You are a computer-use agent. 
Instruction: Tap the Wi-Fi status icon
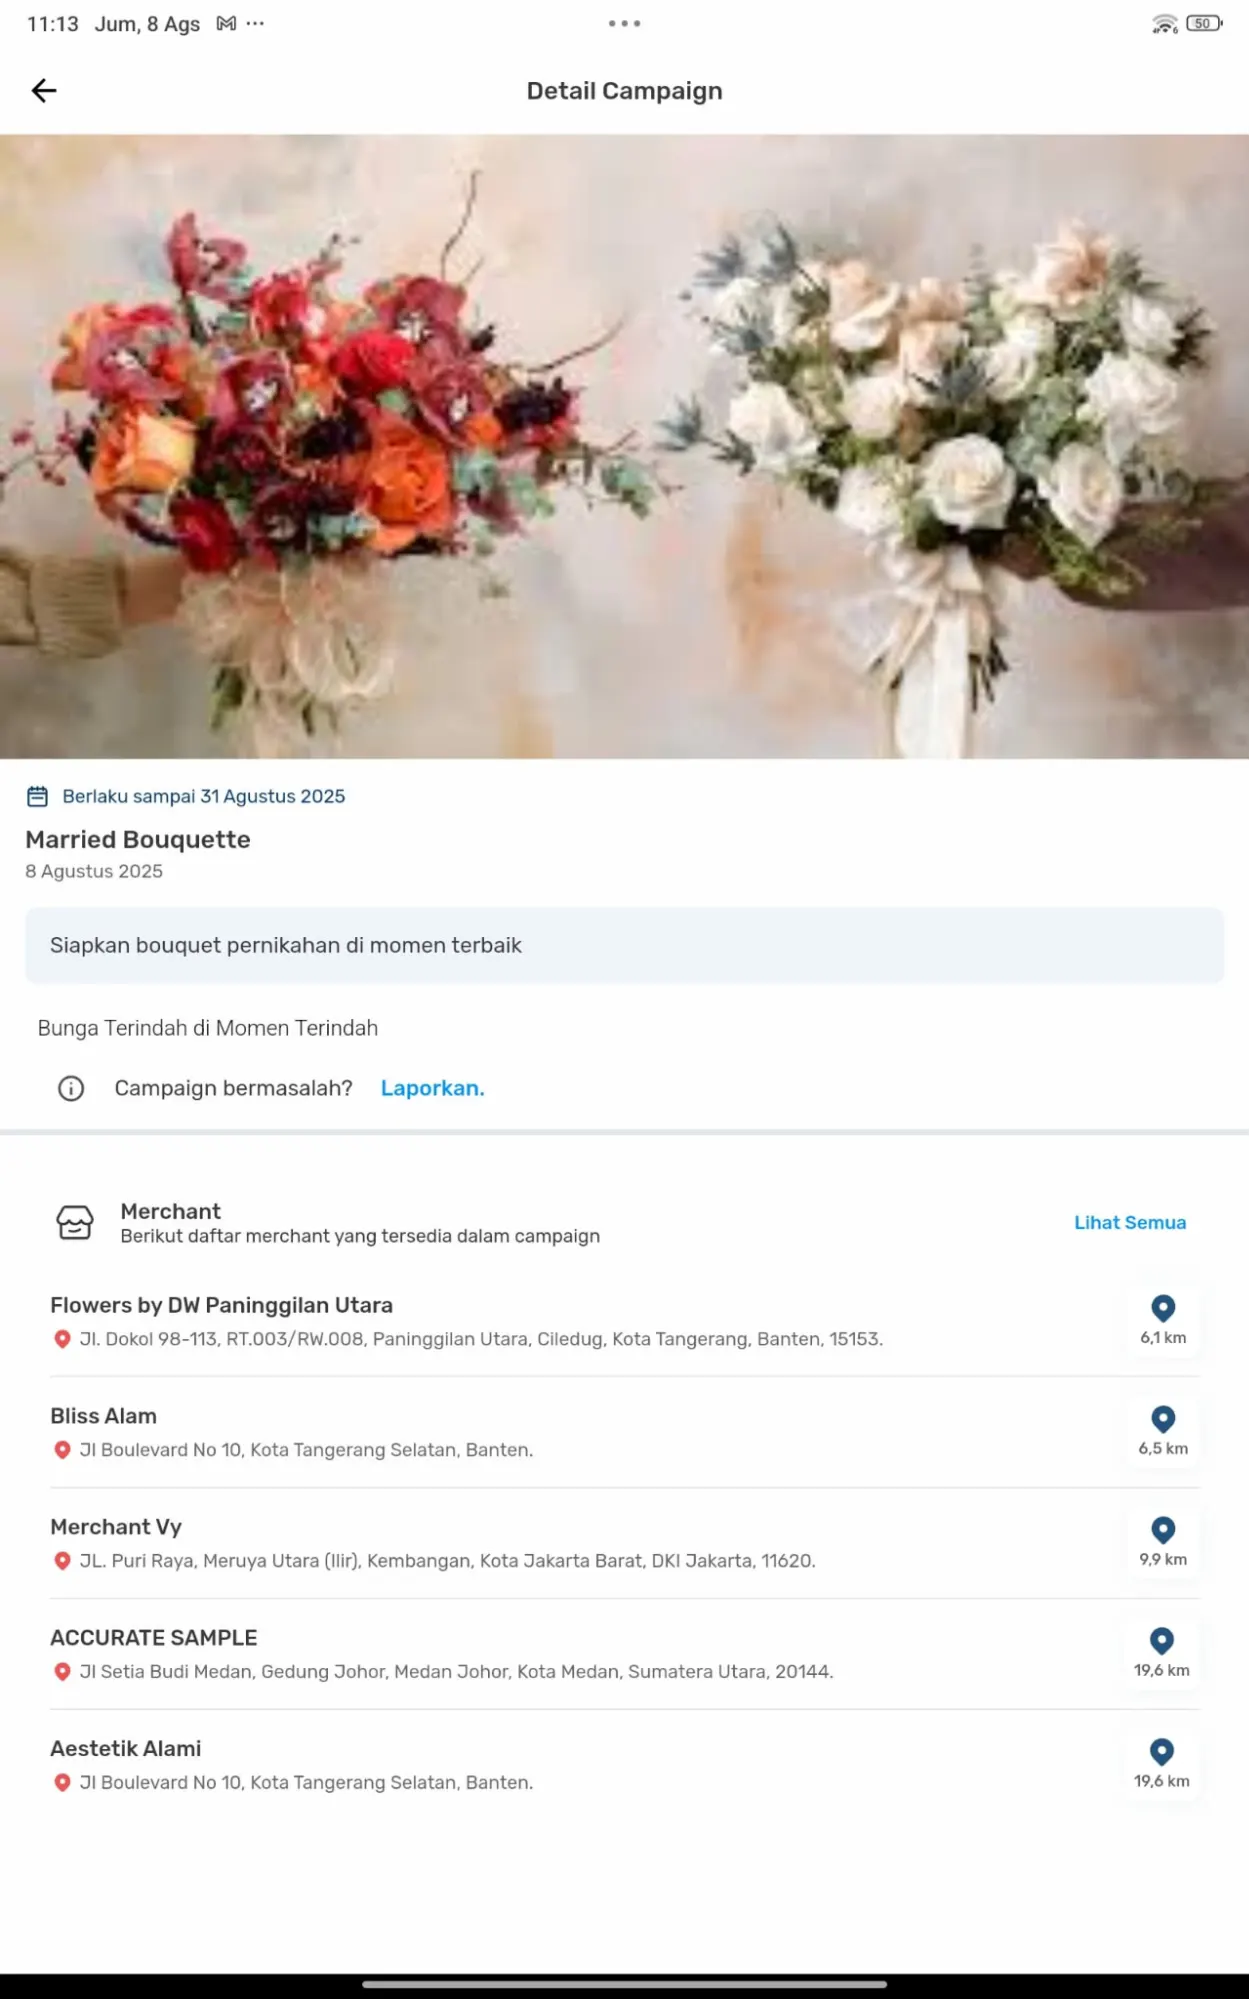(x=1165, y=23)
